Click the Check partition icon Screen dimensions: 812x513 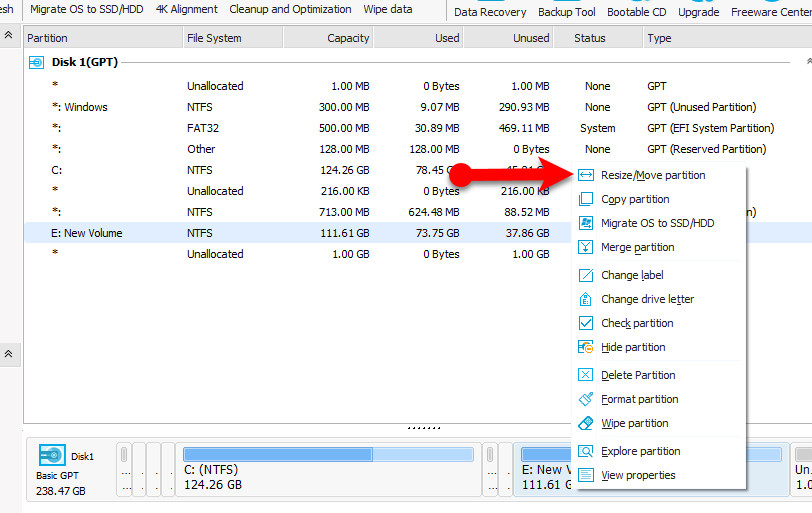[x=586, y=323]
